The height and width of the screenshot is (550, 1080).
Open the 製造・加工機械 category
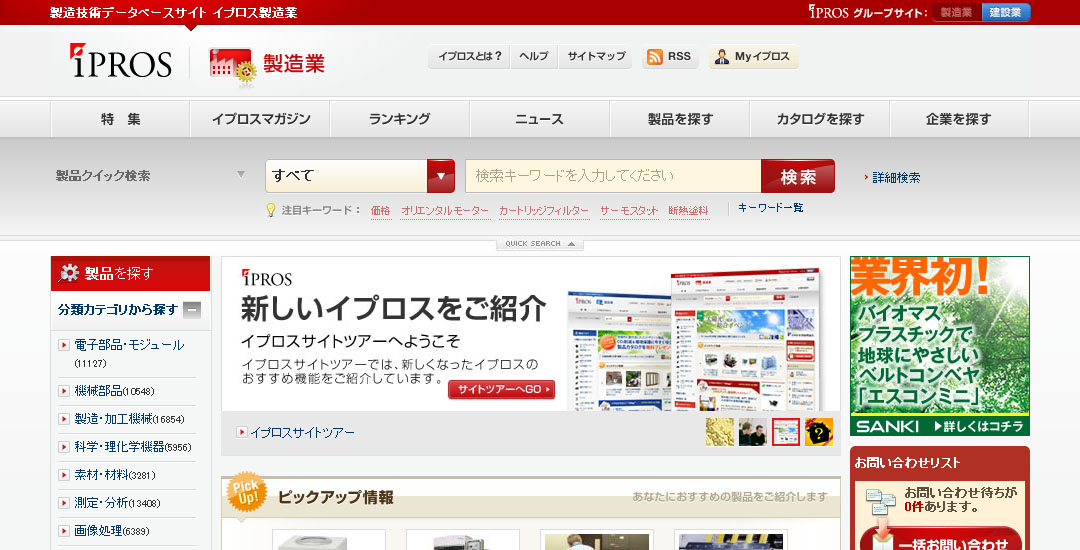114,419
